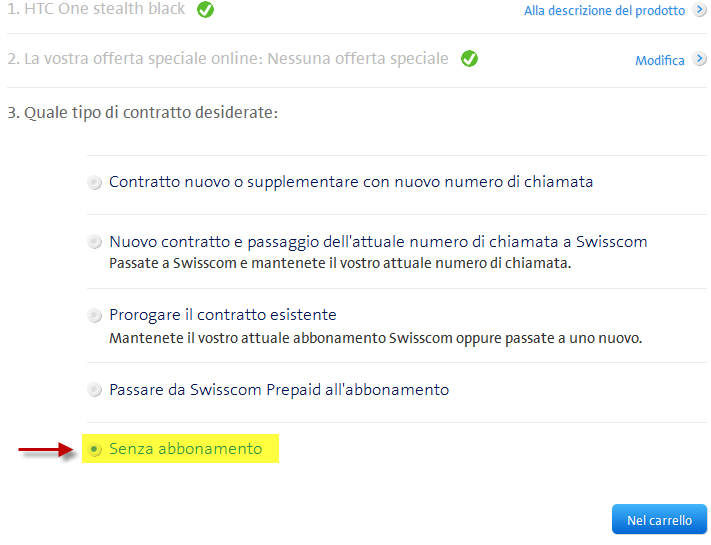
Task: Click the 'Modifica' link
Action: tap(659, 61)
